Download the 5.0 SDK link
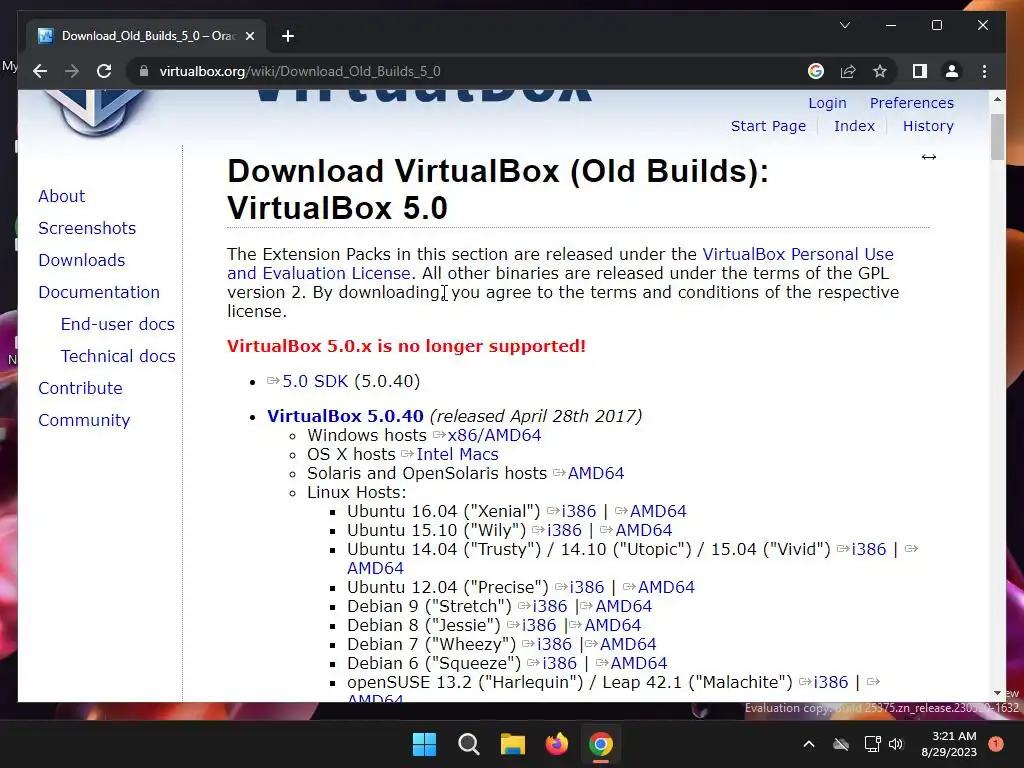The height and width of the screenshot is (768, 1024). tap(315, 381)
